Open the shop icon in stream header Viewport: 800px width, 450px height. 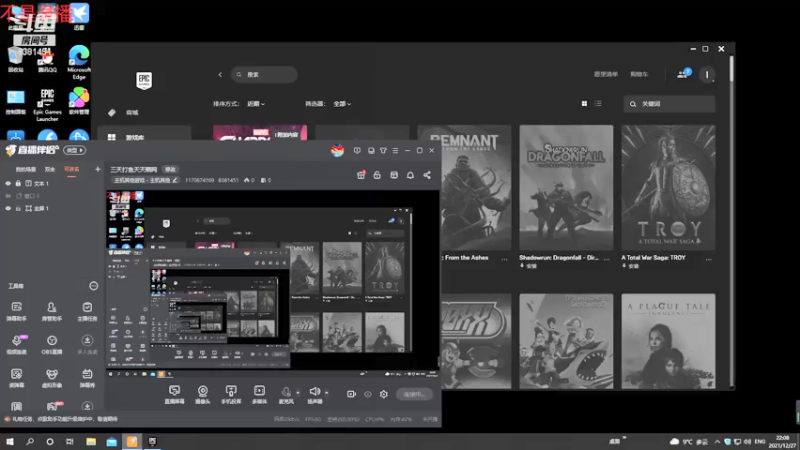point(394,175)
